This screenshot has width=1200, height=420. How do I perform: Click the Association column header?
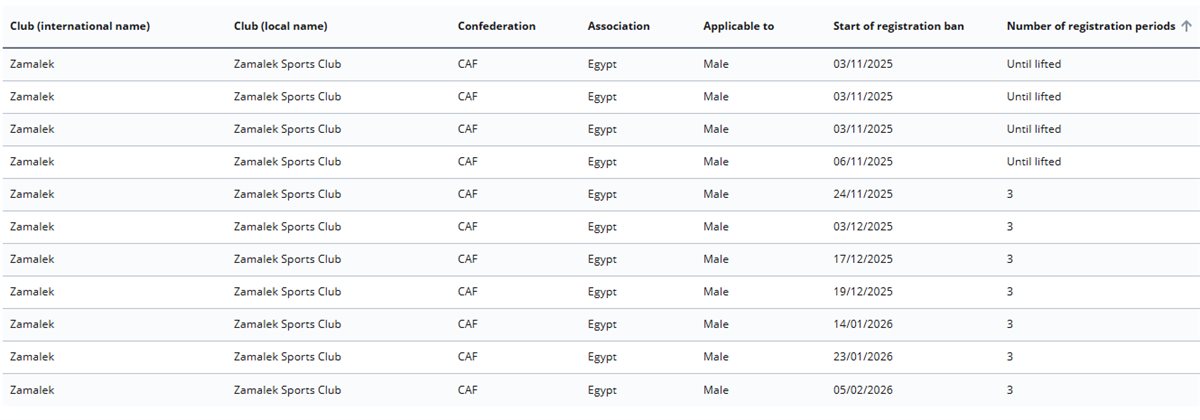(x=619, y=26)
